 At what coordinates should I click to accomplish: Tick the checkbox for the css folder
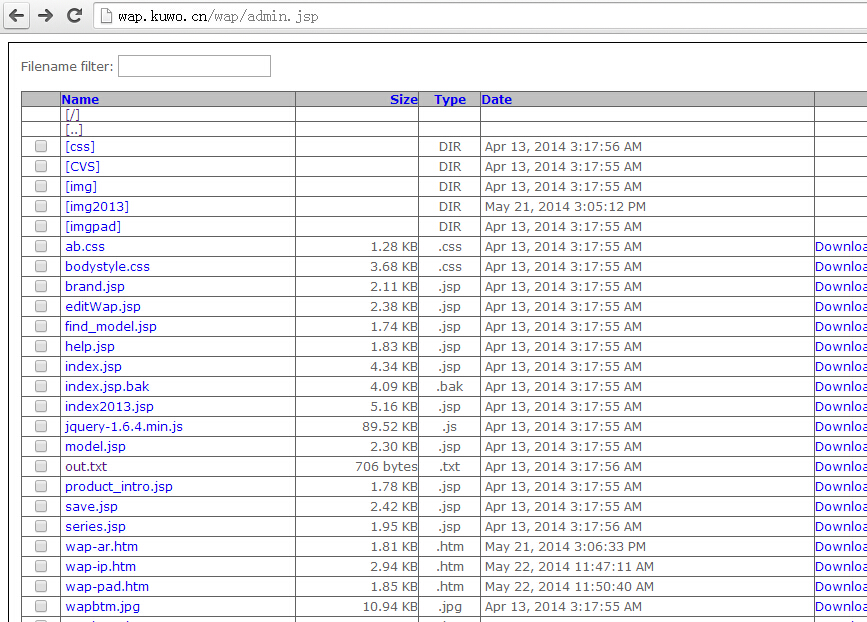pyautogui.click(x=41, y=146)
